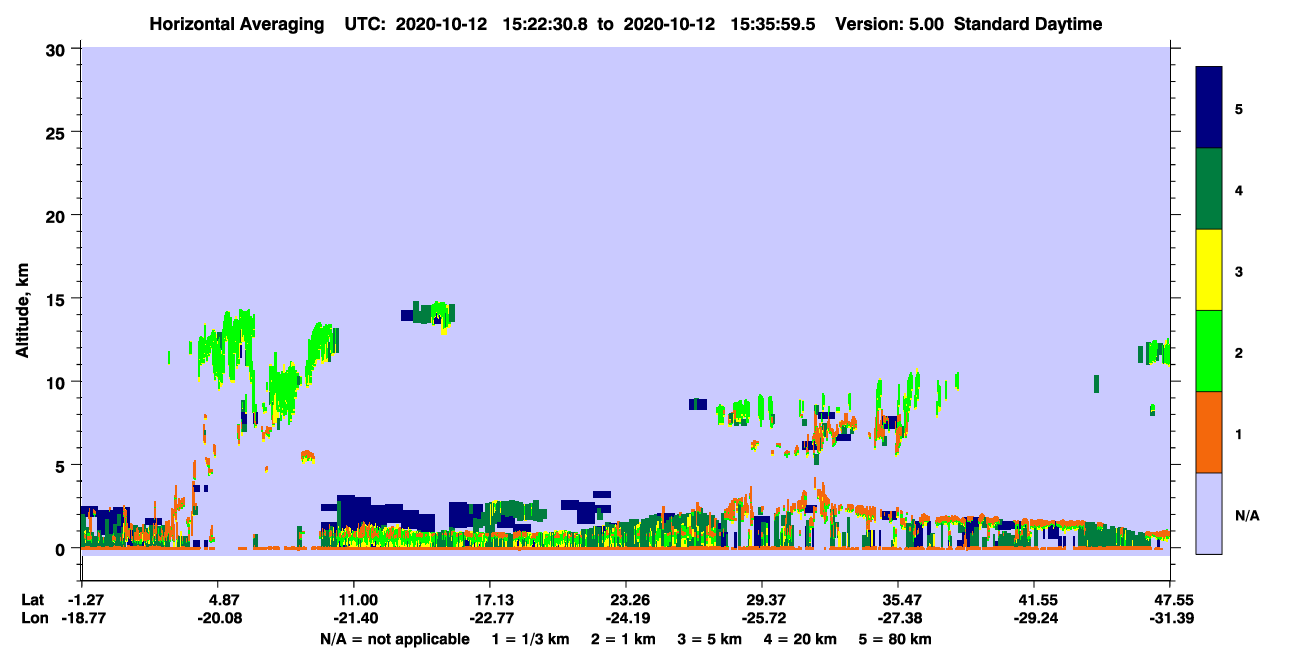1300x667 pixels.
Task: Click the y-axis tick label 30
Action: (x=58, y=49)
